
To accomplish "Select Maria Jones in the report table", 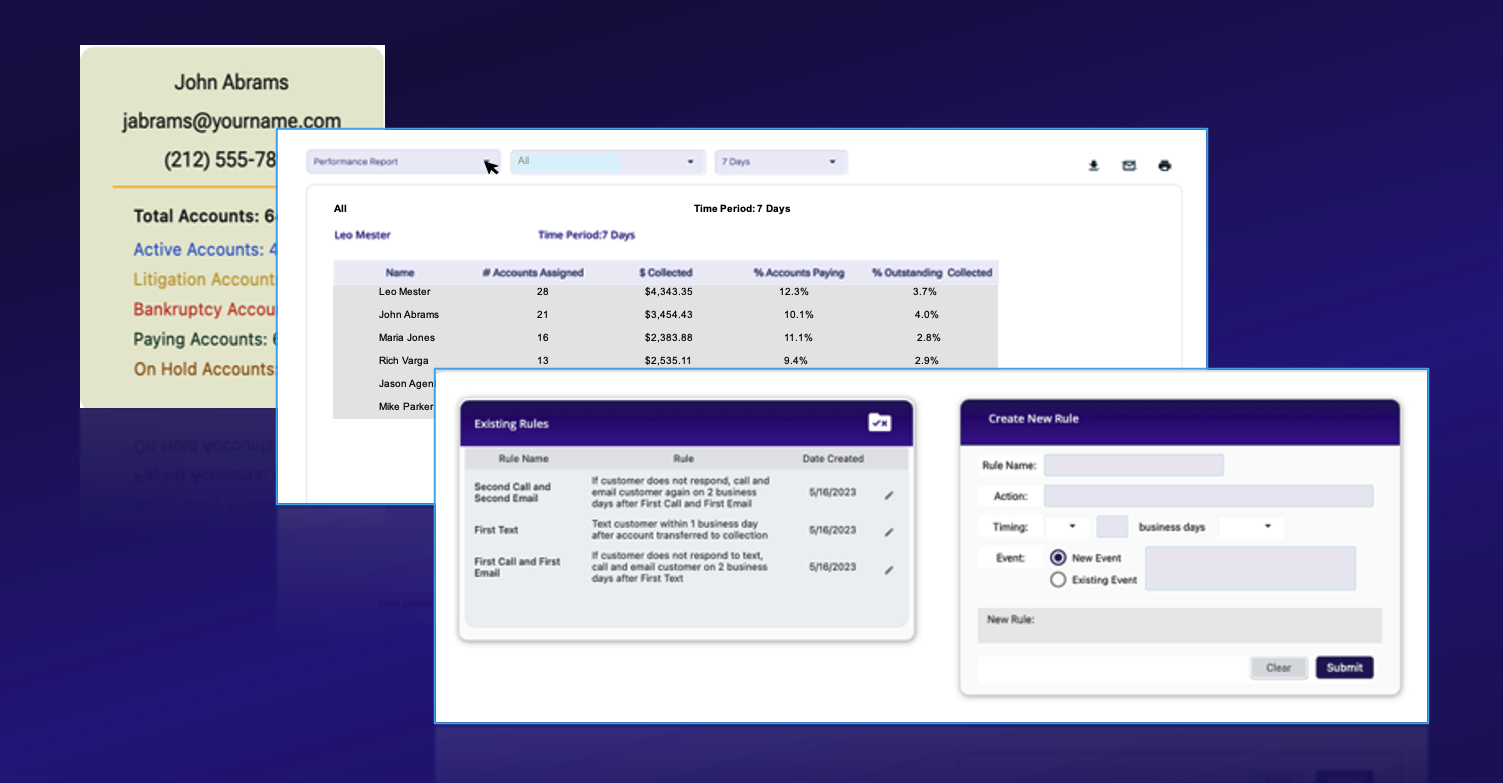I will click(407, 338).
